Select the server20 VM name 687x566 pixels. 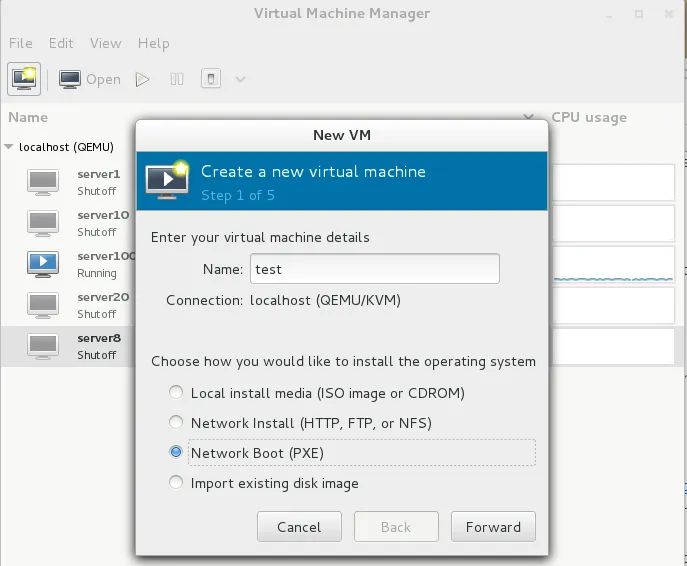[103, 297]
